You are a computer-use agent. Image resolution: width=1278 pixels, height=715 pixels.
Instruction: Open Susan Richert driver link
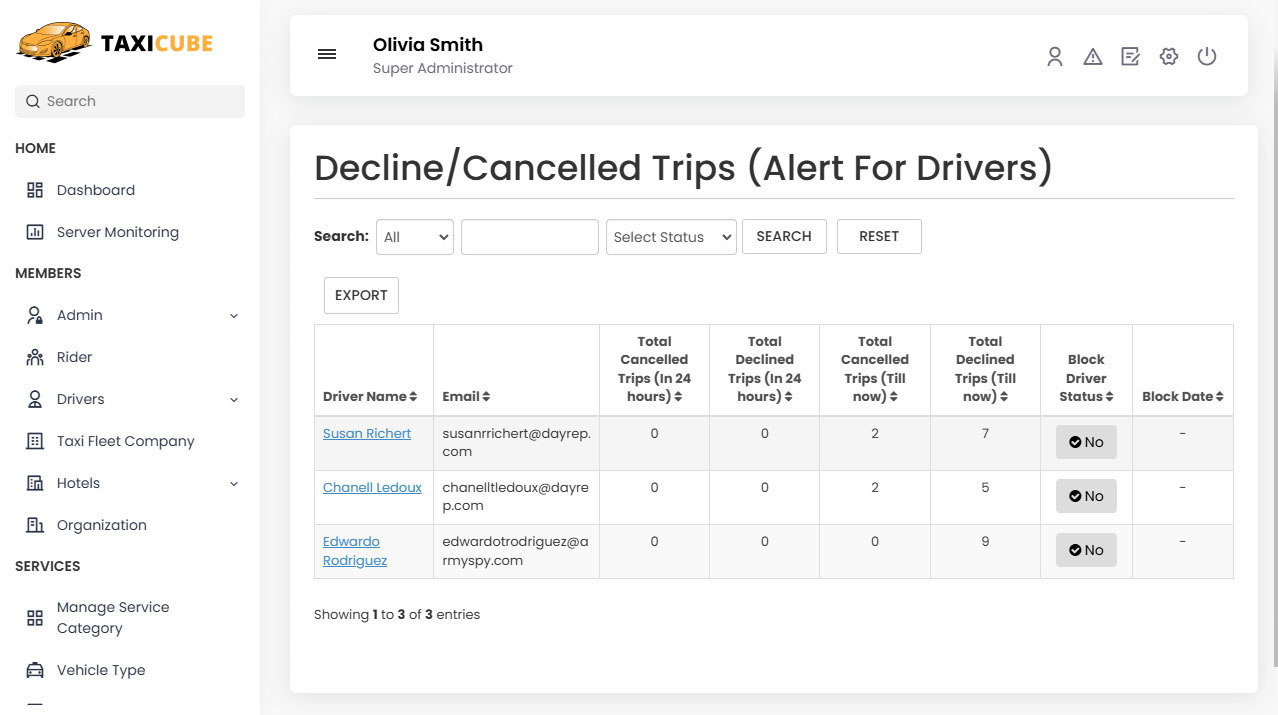tap(366, 433)
